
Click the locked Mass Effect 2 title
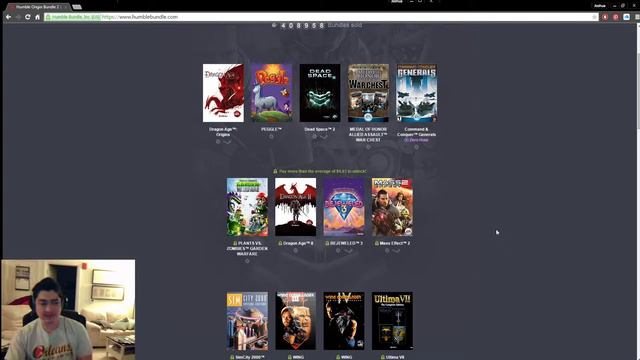(x=392, y=243)
